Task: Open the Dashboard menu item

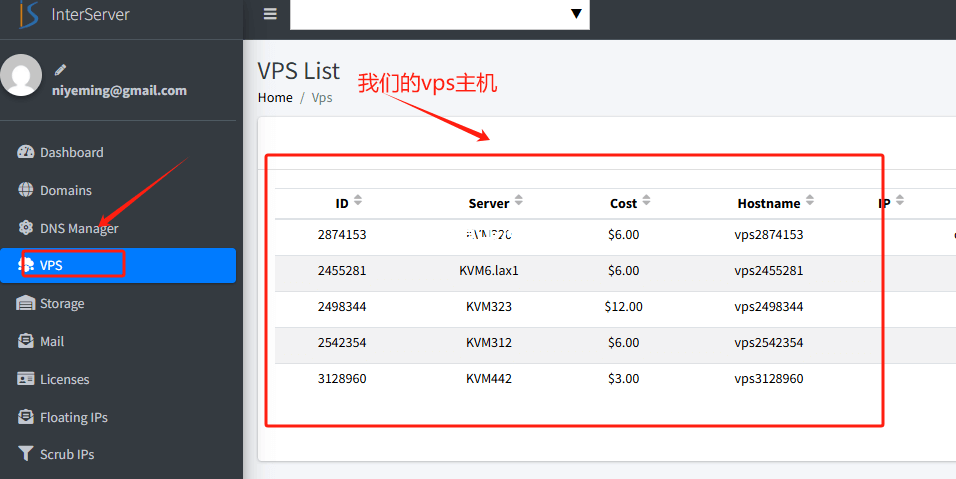Action: pyautogui.click(x=118, y=152)
